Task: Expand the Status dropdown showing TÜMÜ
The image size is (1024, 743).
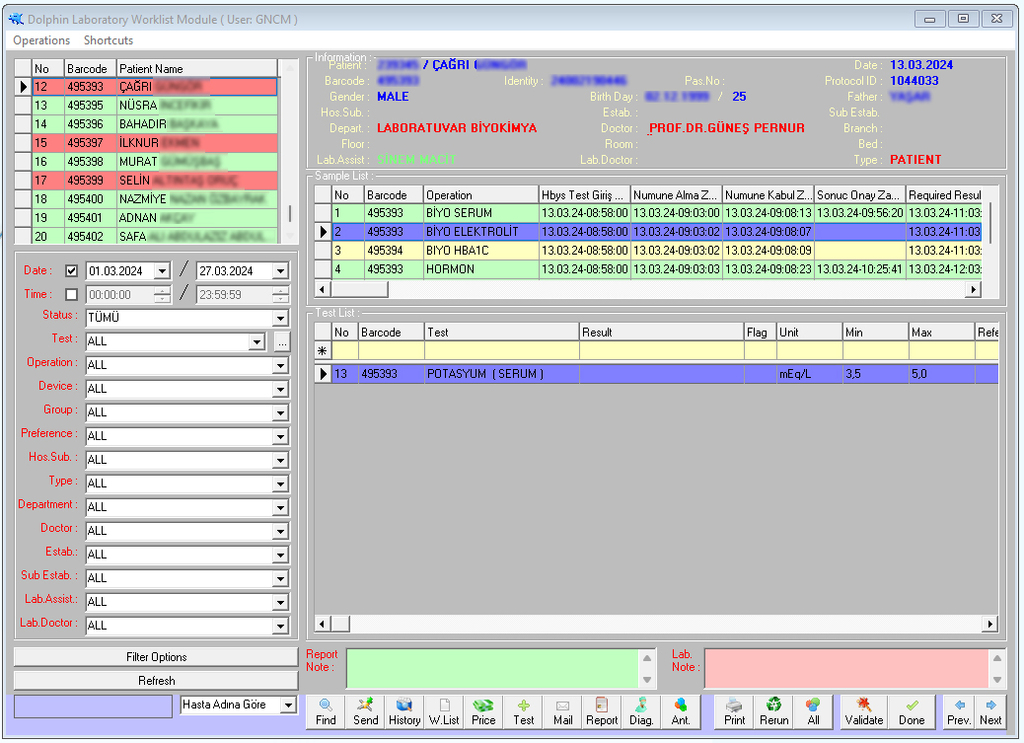Action: (280, 318)
